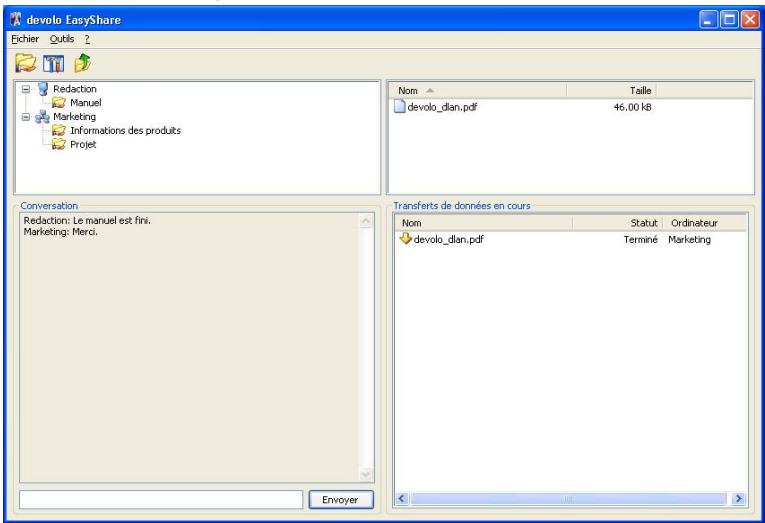Click the Envoyer button
The image size is (765, 523).
tap(341, 500)
